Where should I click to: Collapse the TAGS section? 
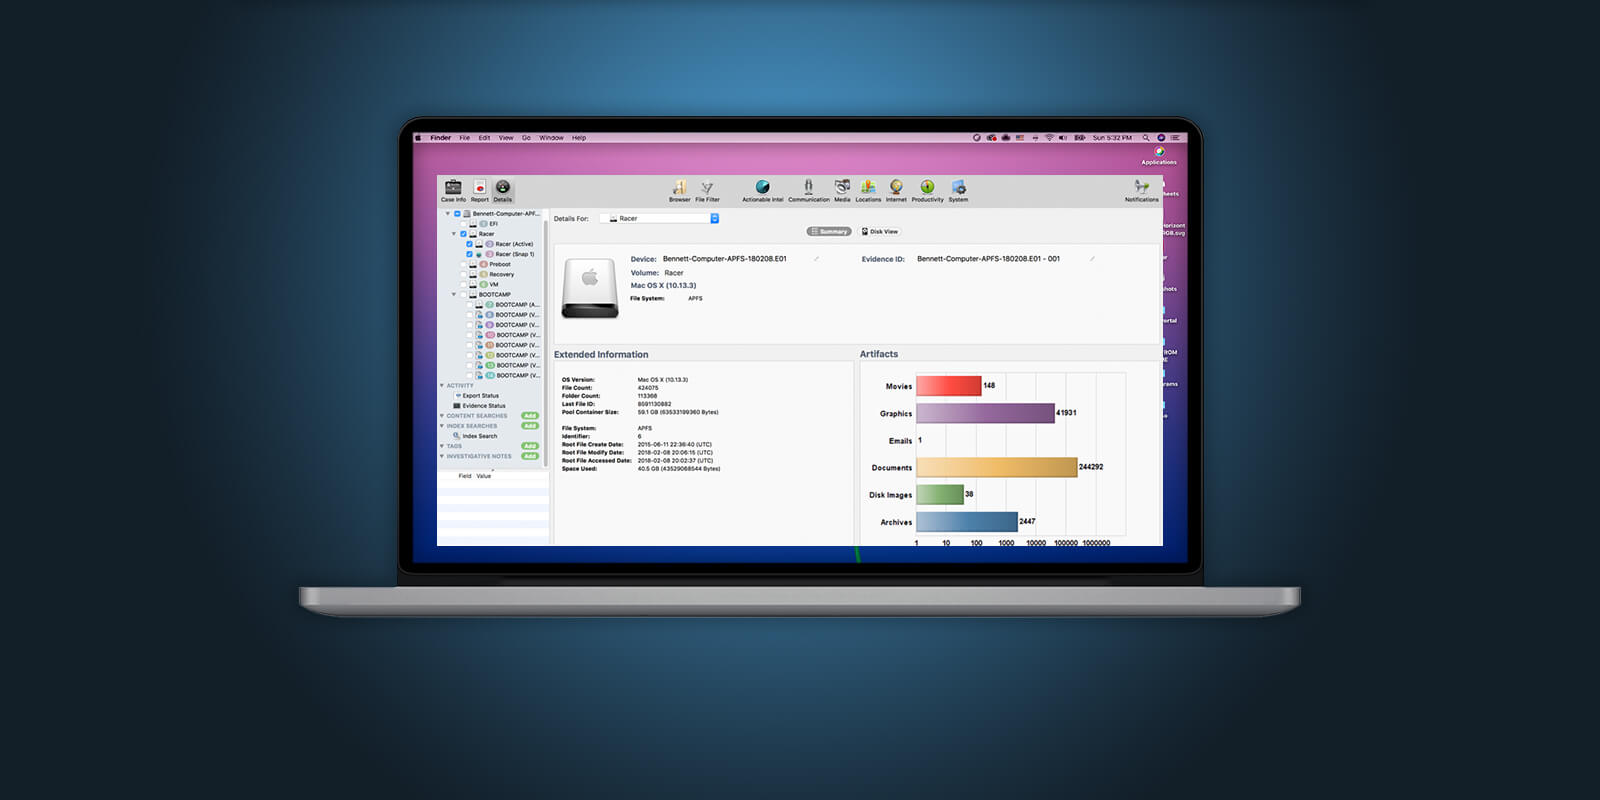tap(442, 446)
